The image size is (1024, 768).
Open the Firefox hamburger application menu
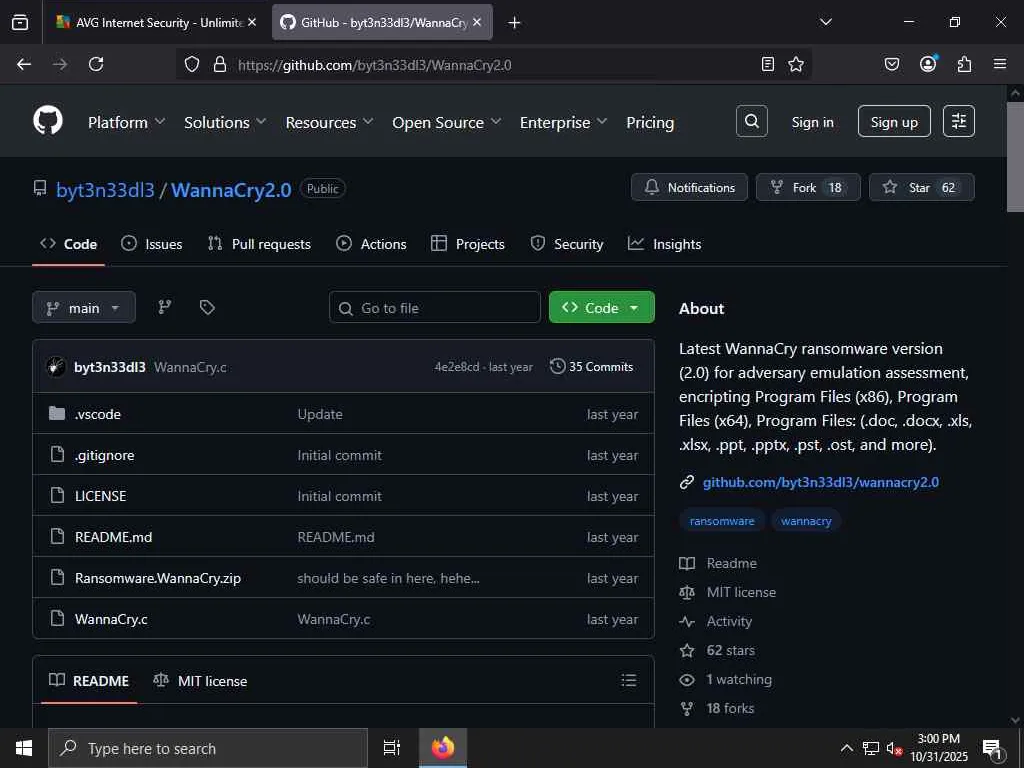coord(1000,64)
